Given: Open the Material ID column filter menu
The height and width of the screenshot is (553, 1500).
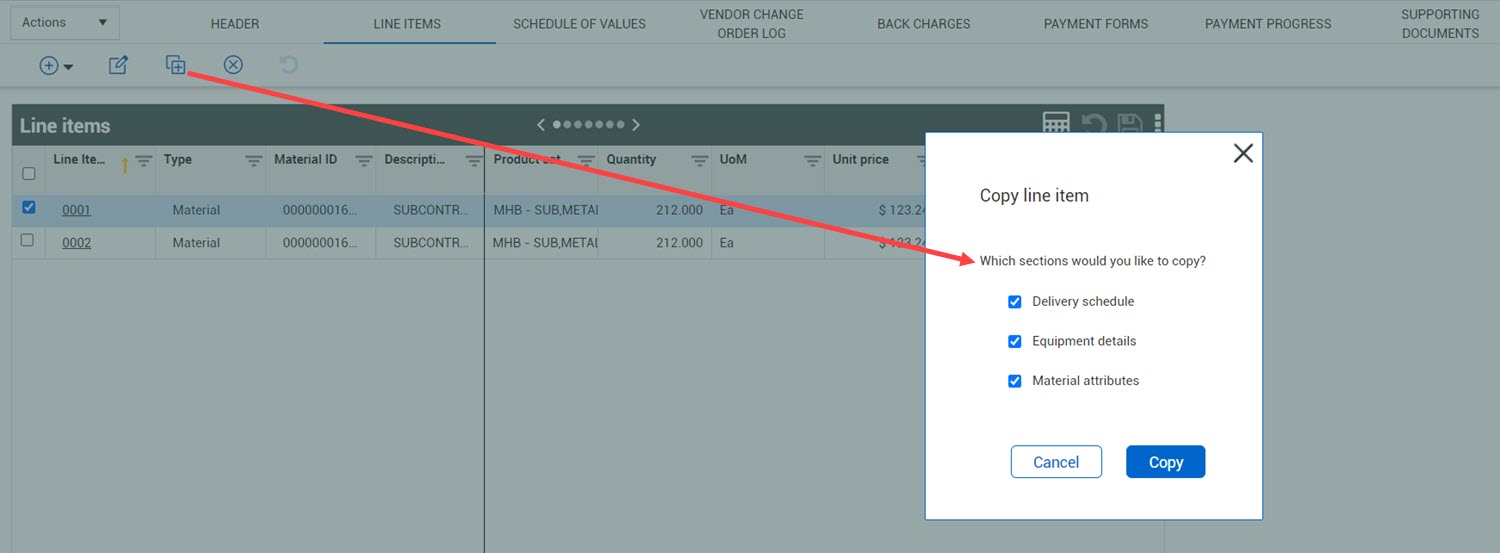Looking at the screenshot, I should [364, 160].
